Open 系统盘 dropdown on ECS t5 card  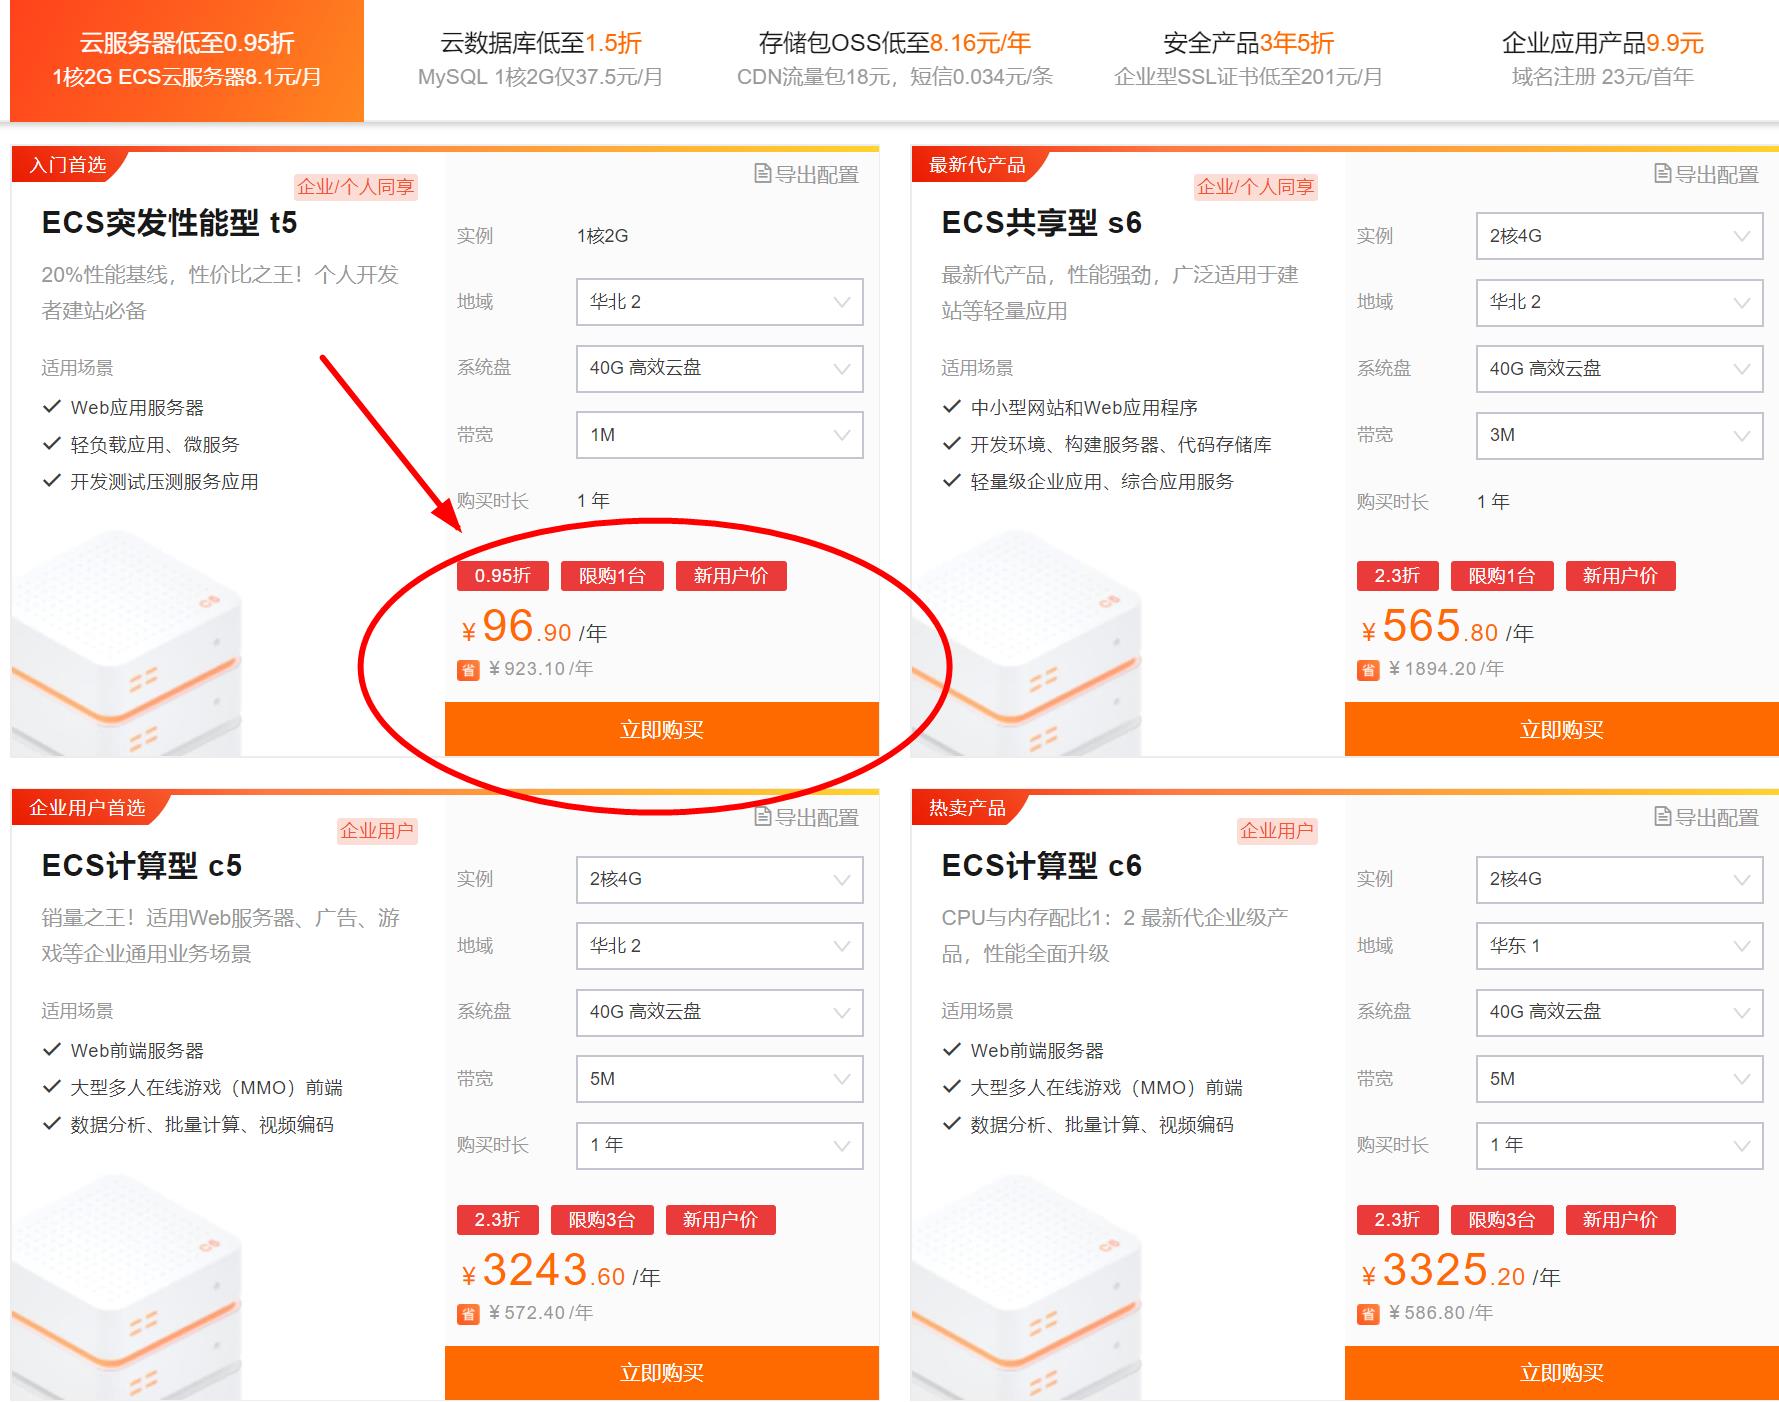(719, 368)
